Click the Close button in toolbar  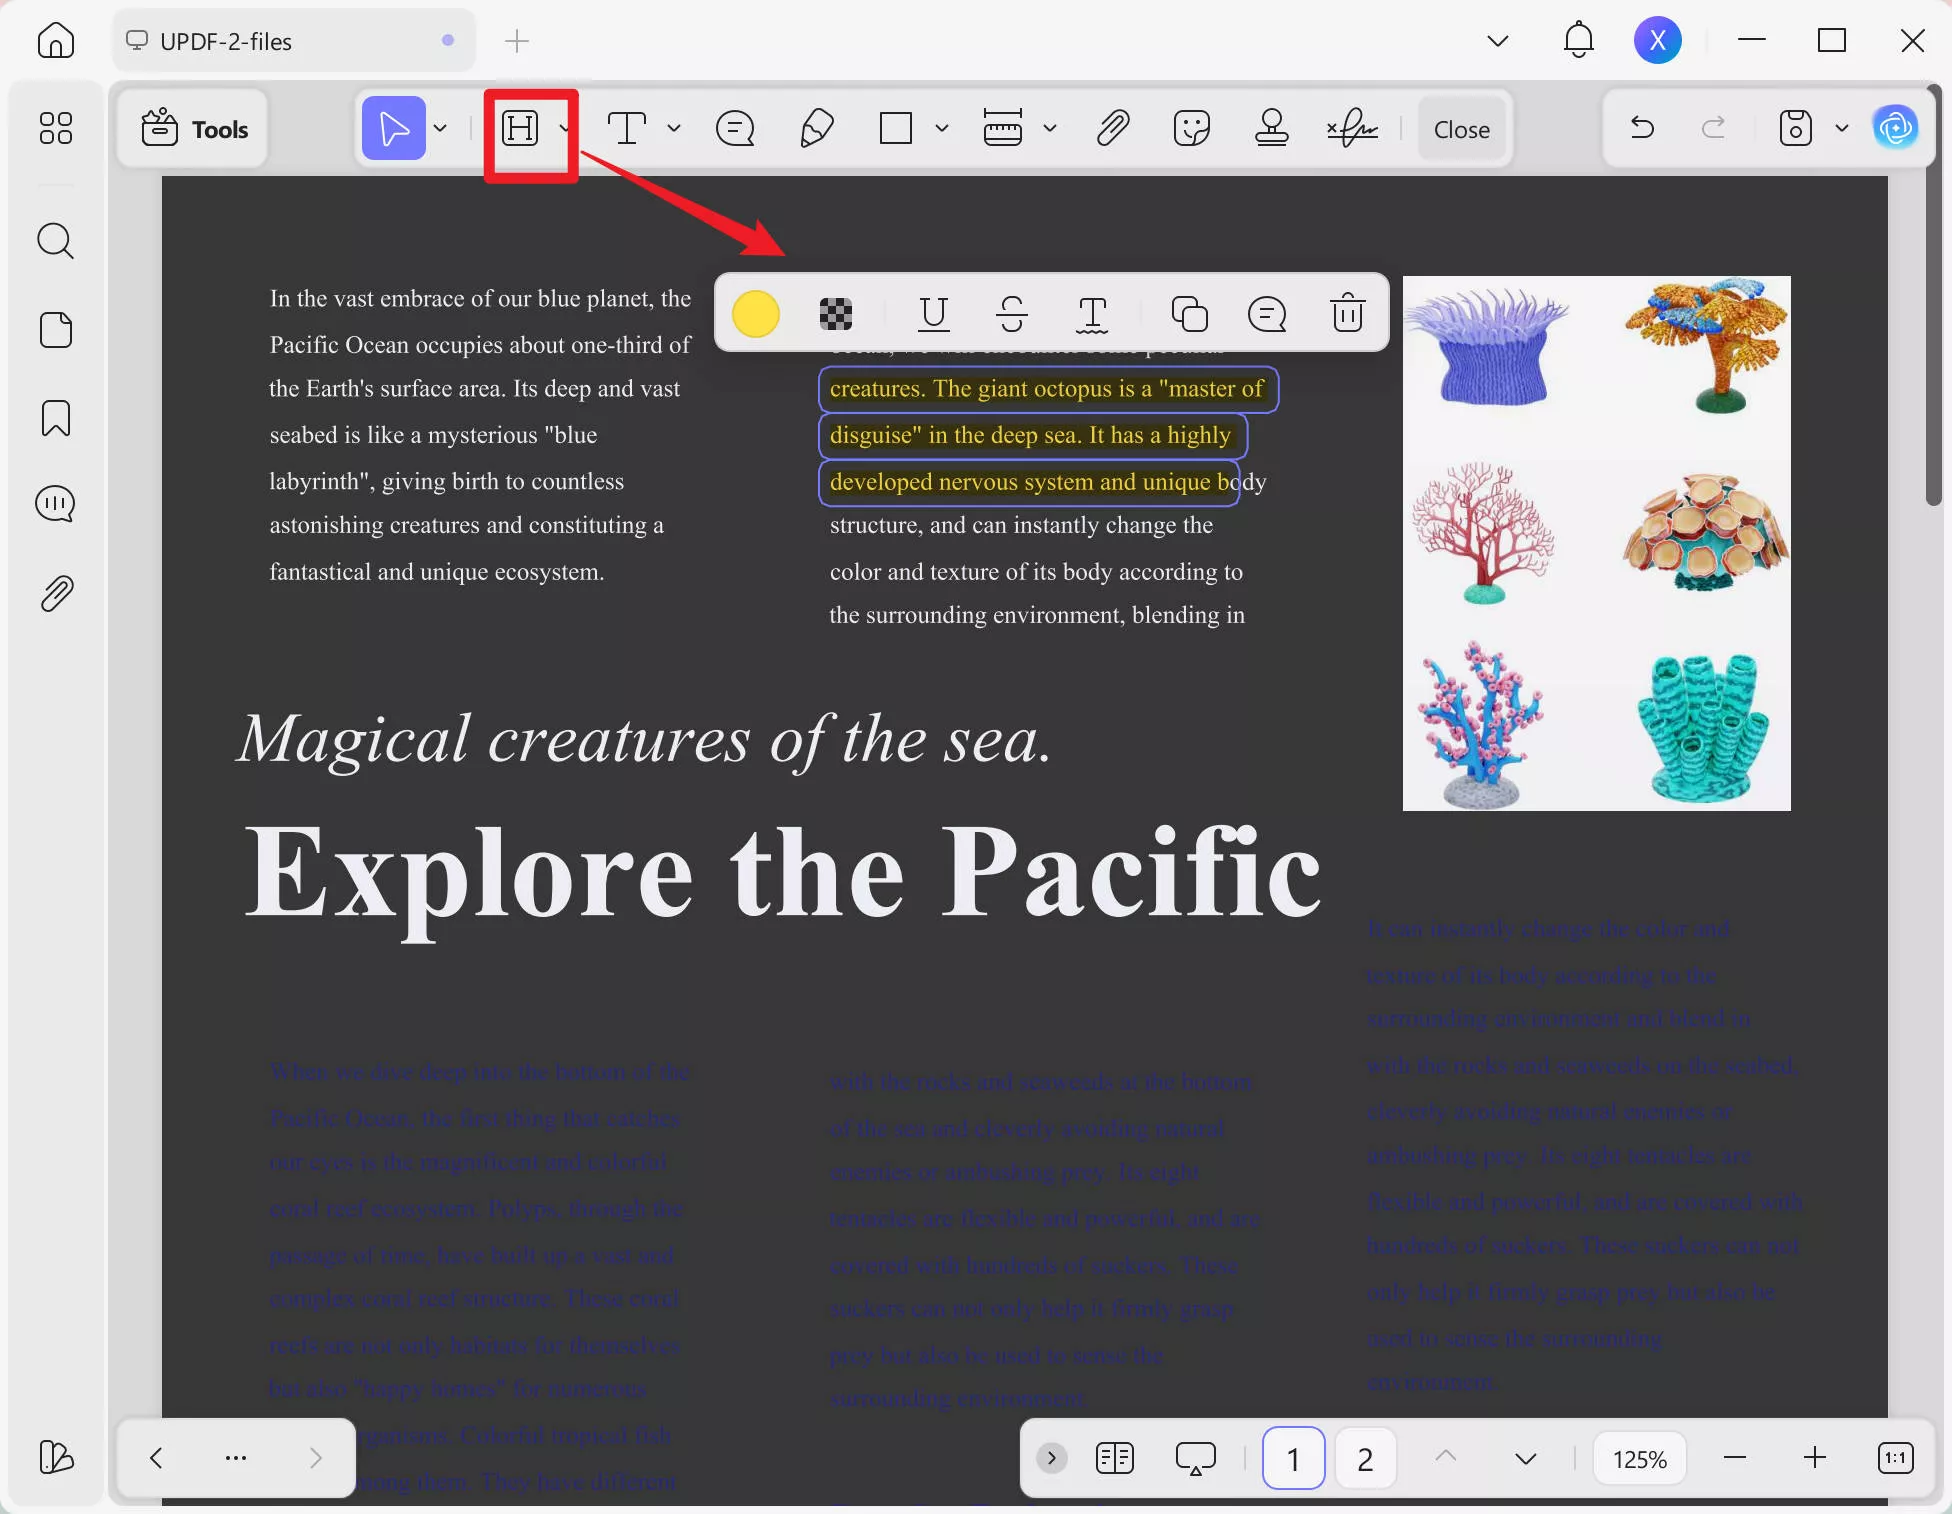pyautogui.click(x=1461, y=129)
